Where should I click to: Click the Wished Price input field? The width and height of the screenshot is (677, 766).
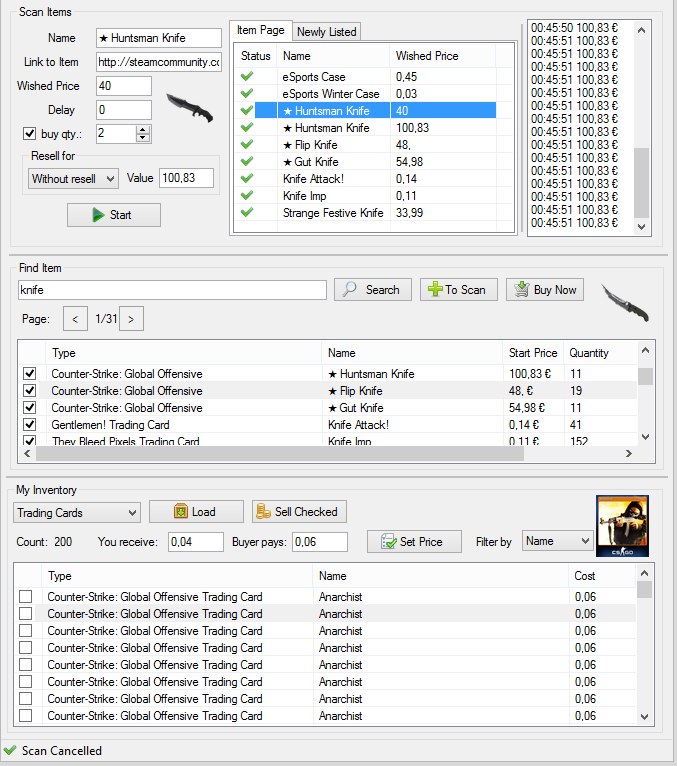click(x=124, y=86)
